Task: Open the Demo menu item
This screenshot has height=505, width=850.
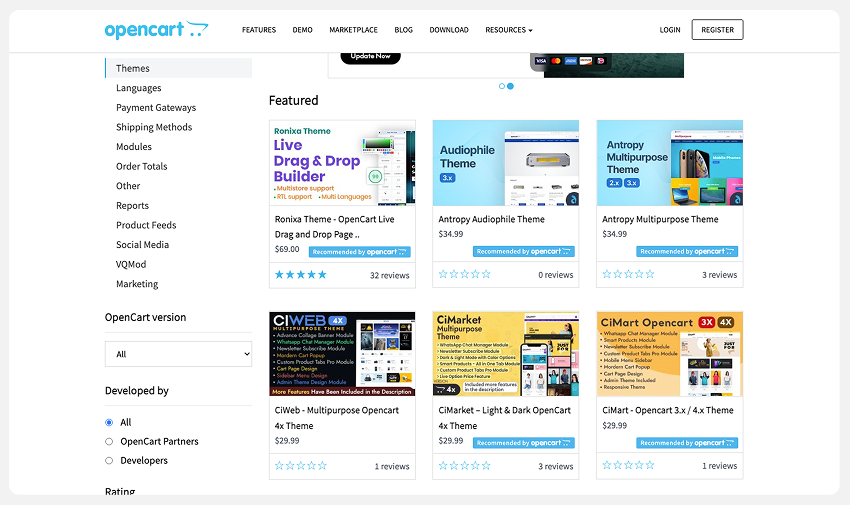Action: click(x=302, y=30)
